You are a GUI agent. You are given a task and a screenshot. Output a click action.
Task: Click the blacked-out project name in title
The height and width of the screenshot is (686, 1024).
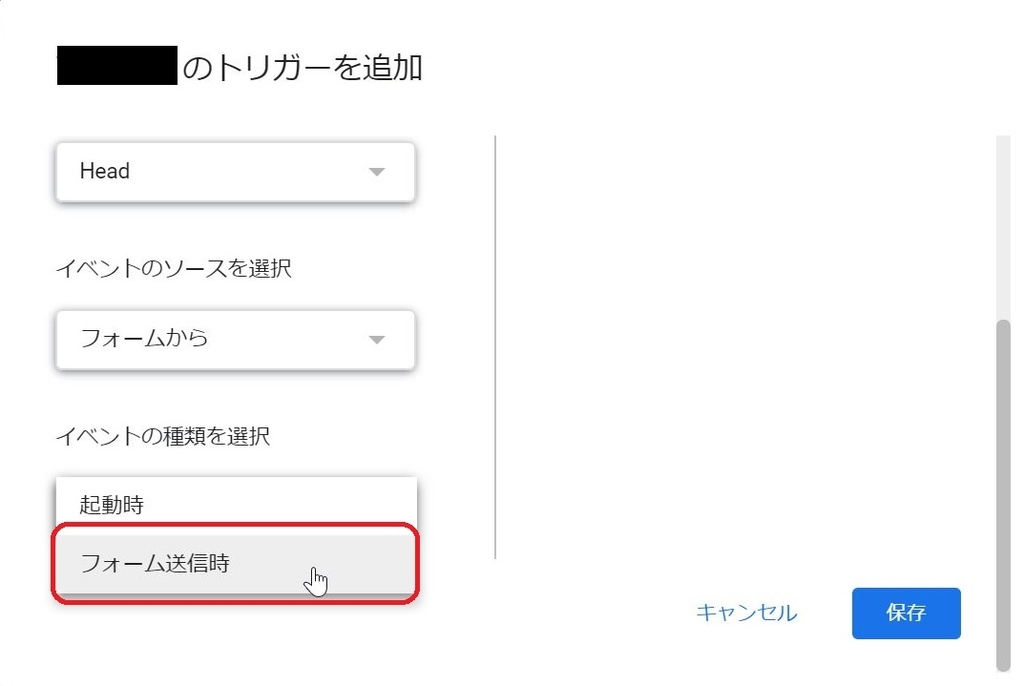click(117, 65)
